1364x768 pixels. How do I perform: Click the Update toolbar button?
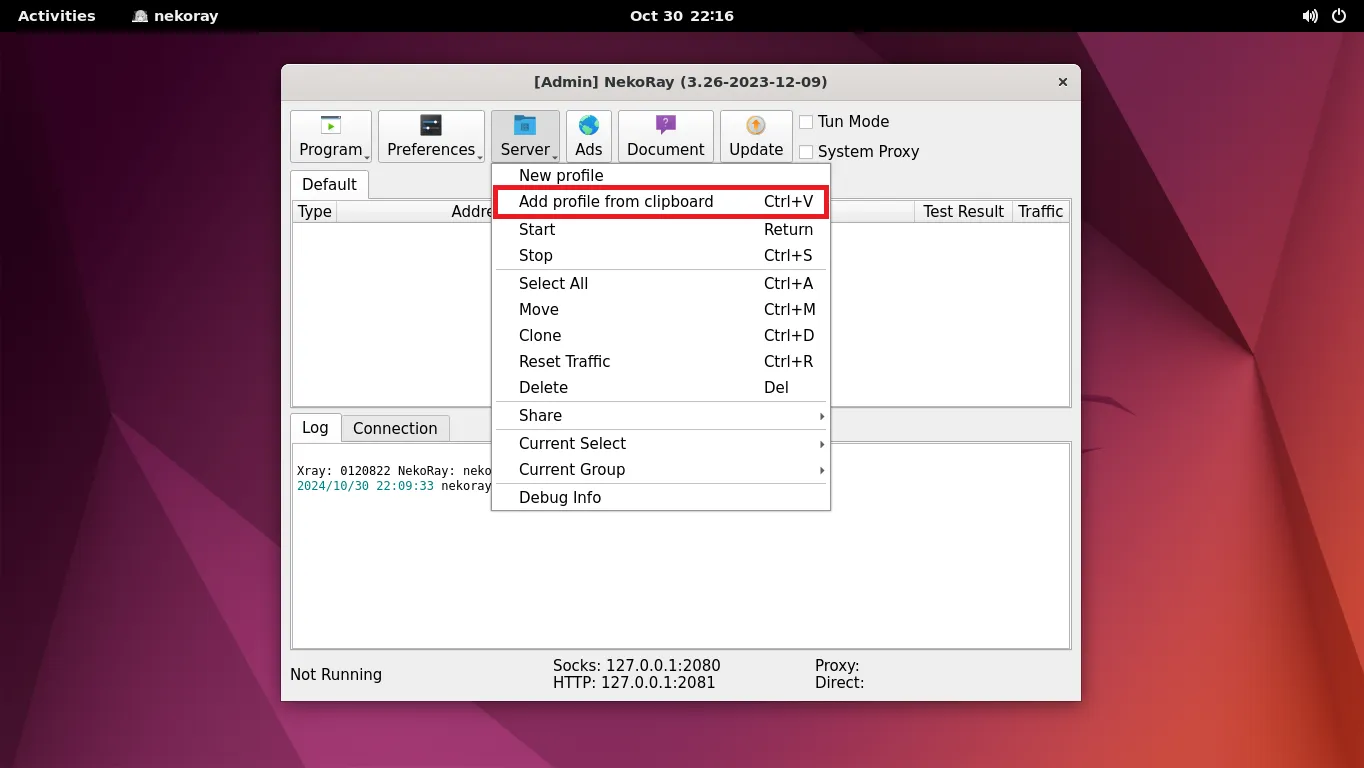[x=756, y=136]
